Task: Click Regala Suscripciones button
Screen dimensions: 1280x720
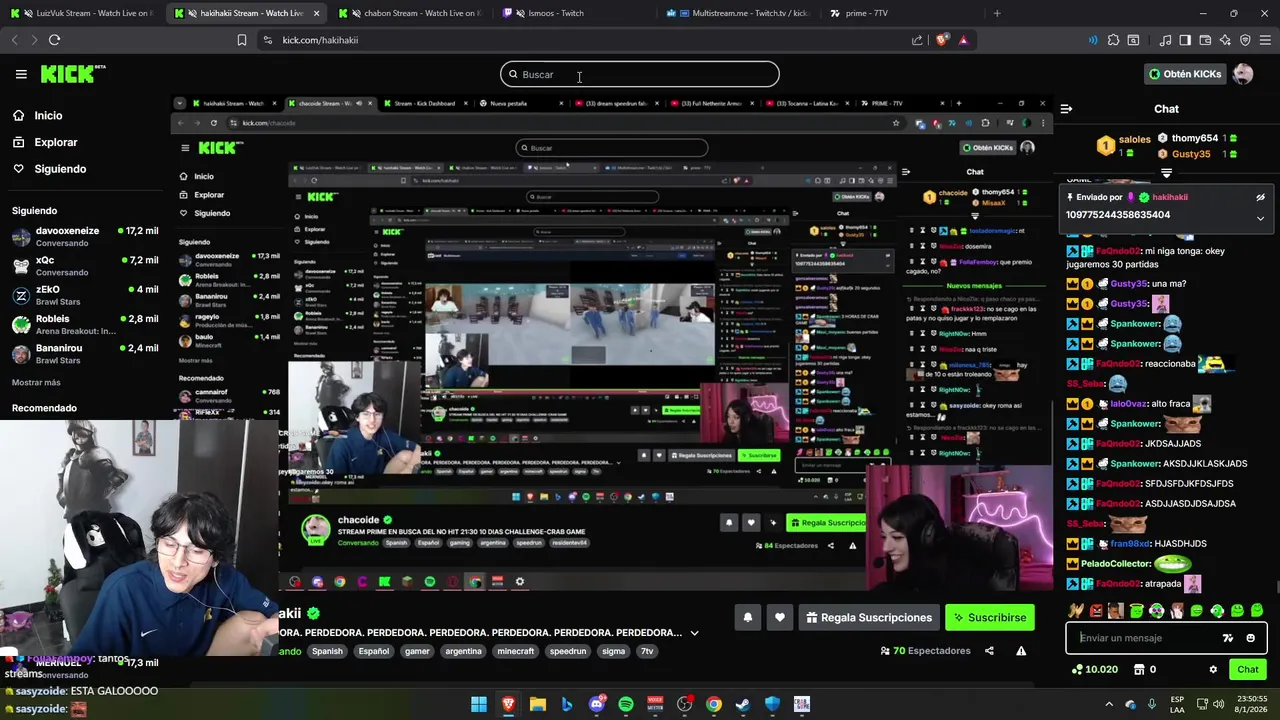Action: coord(868,618)
